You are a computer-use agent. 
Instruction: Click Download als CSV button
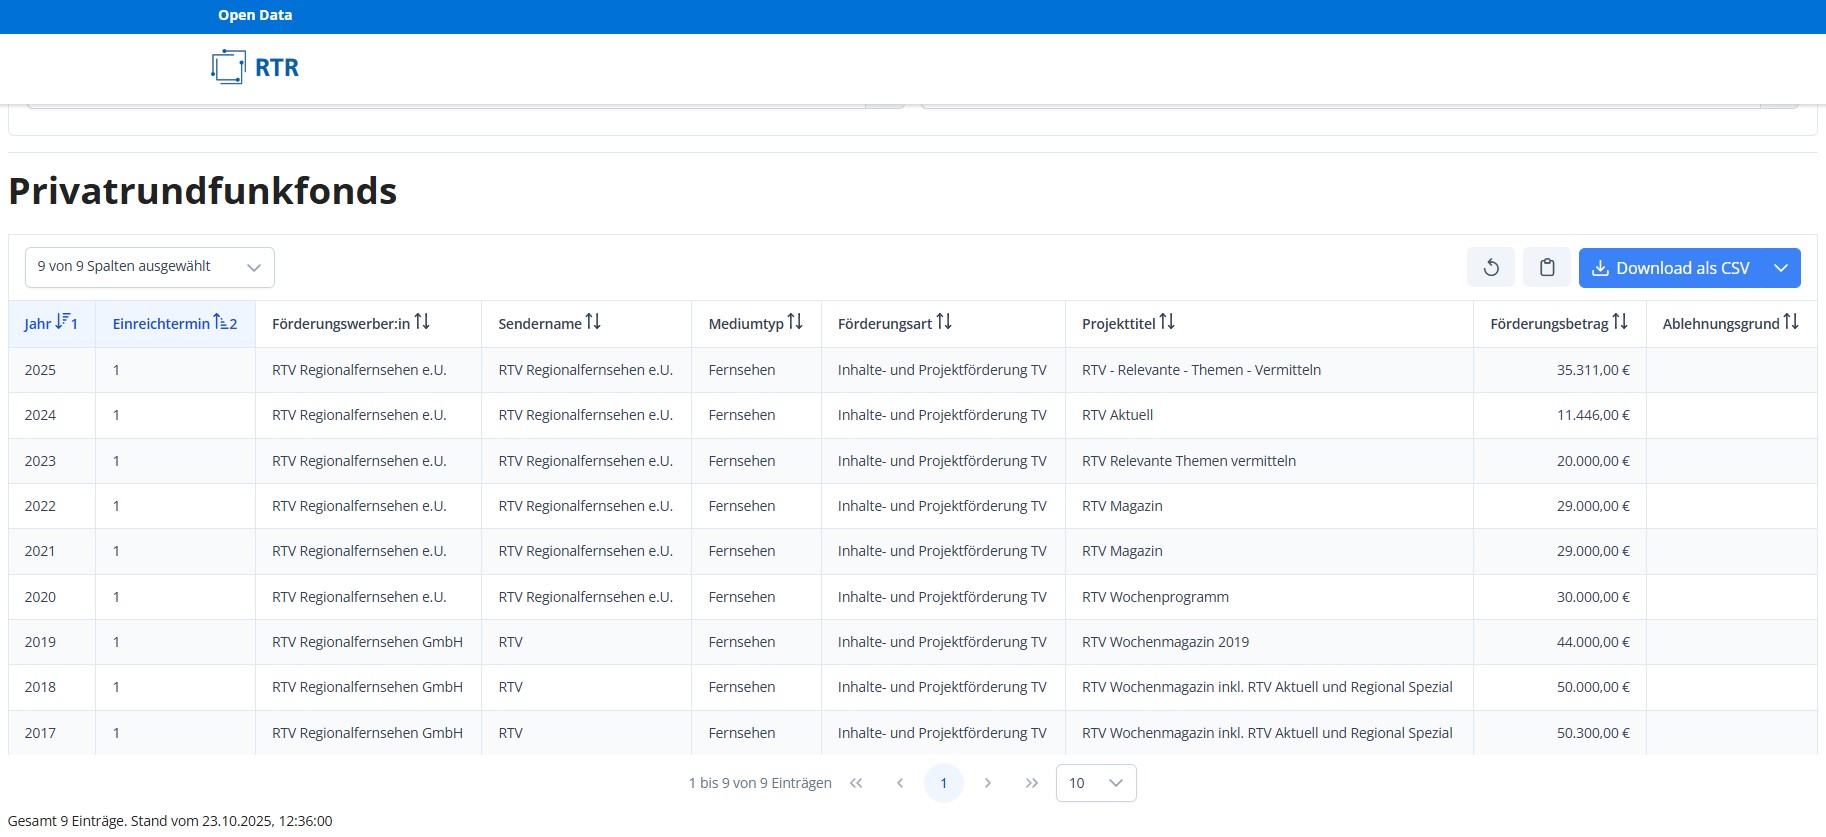coord(1670,268)
